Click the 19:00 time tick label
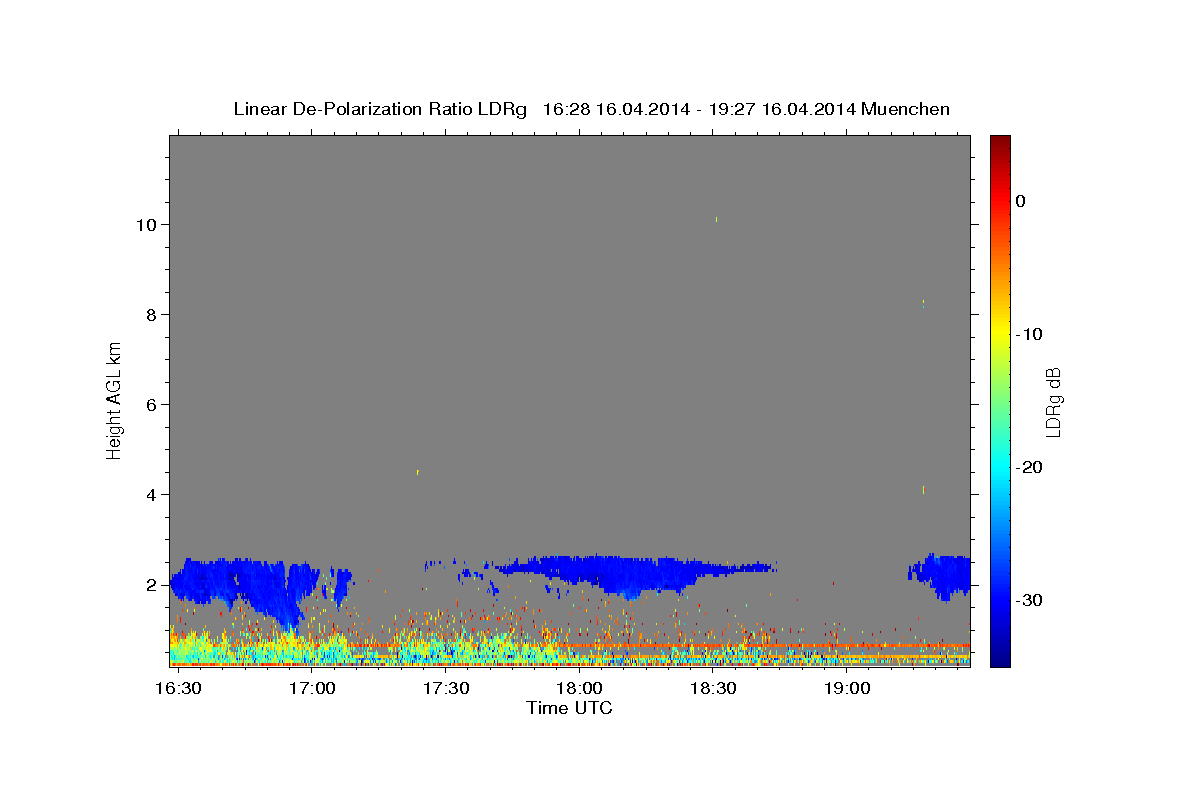 tap(846, 689)
